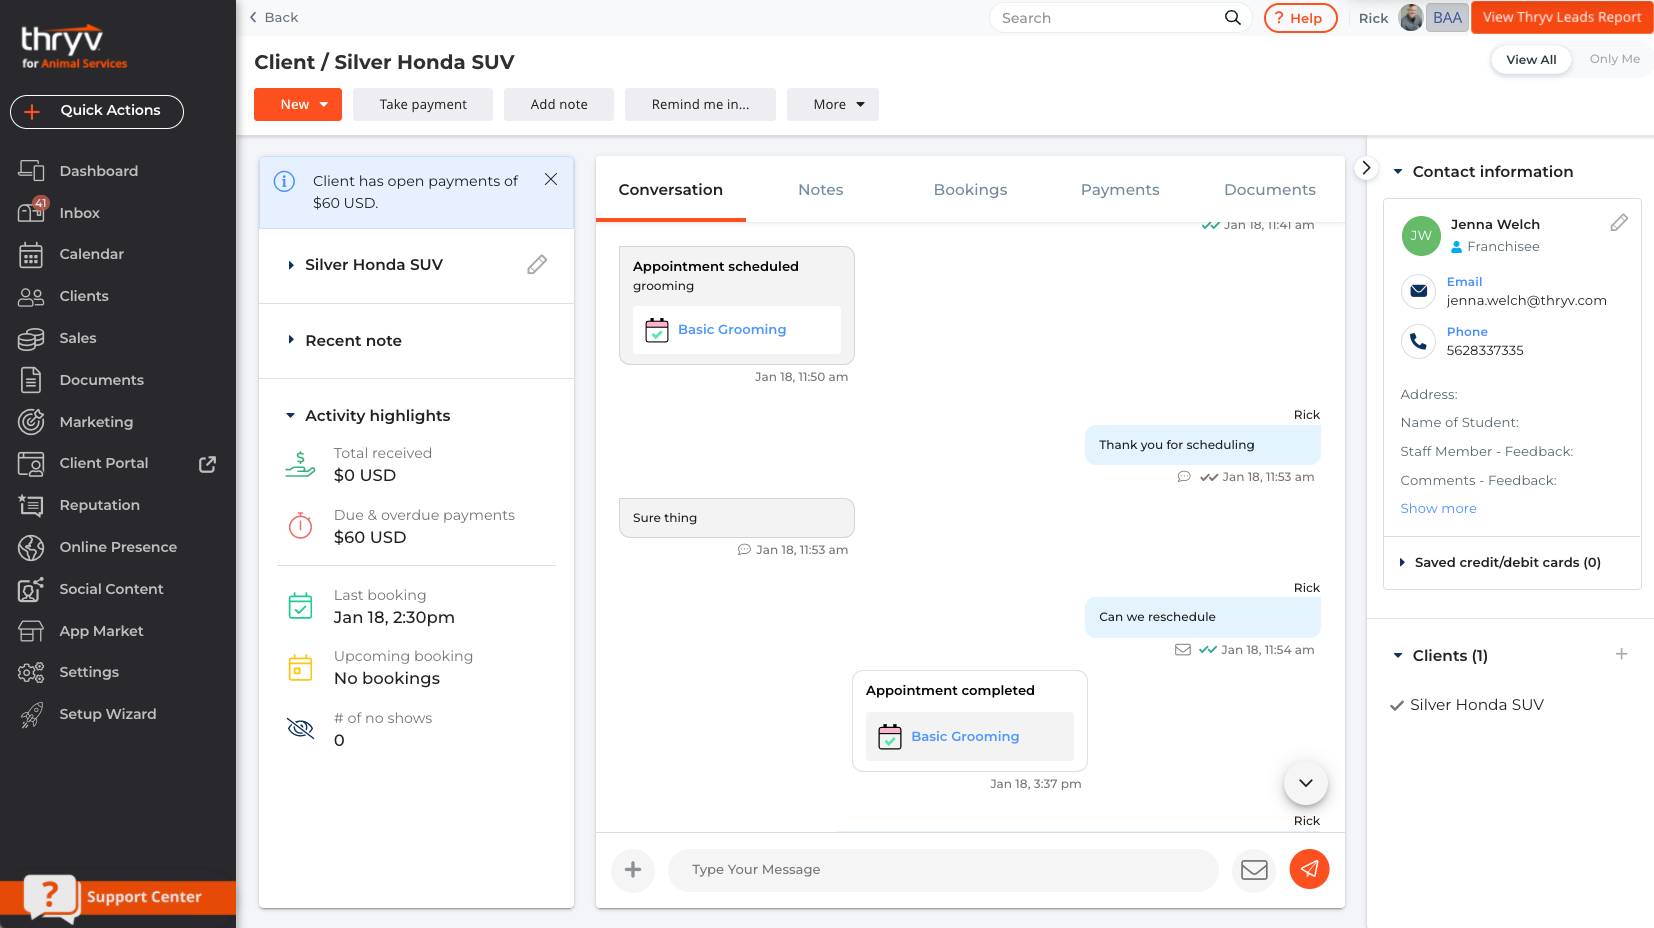Add a client with the plus icon

tap(1621, 654)
